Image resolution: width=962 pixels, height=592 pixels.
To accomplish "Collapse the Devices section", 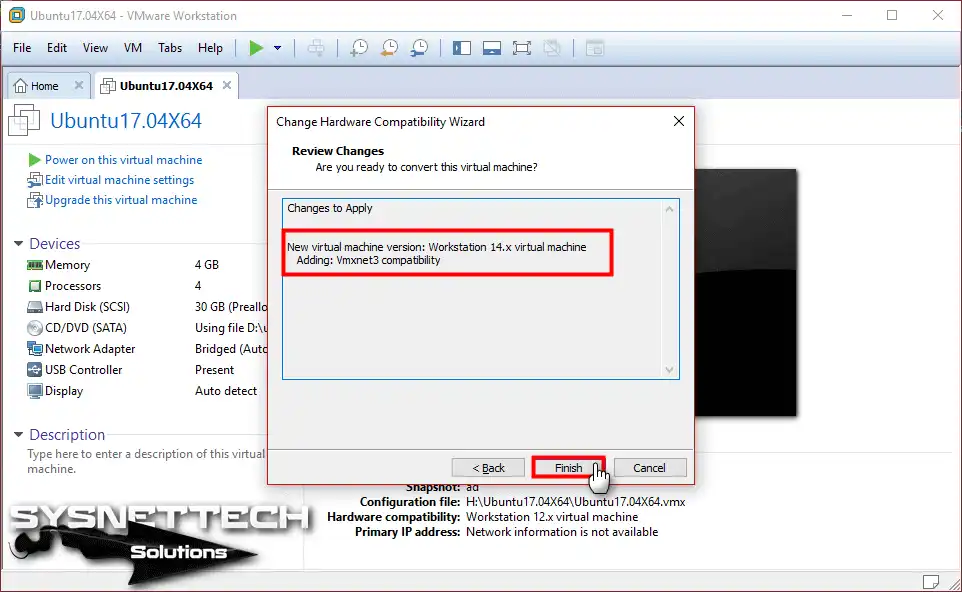I will pyautogui.click(x=18, y=244).
